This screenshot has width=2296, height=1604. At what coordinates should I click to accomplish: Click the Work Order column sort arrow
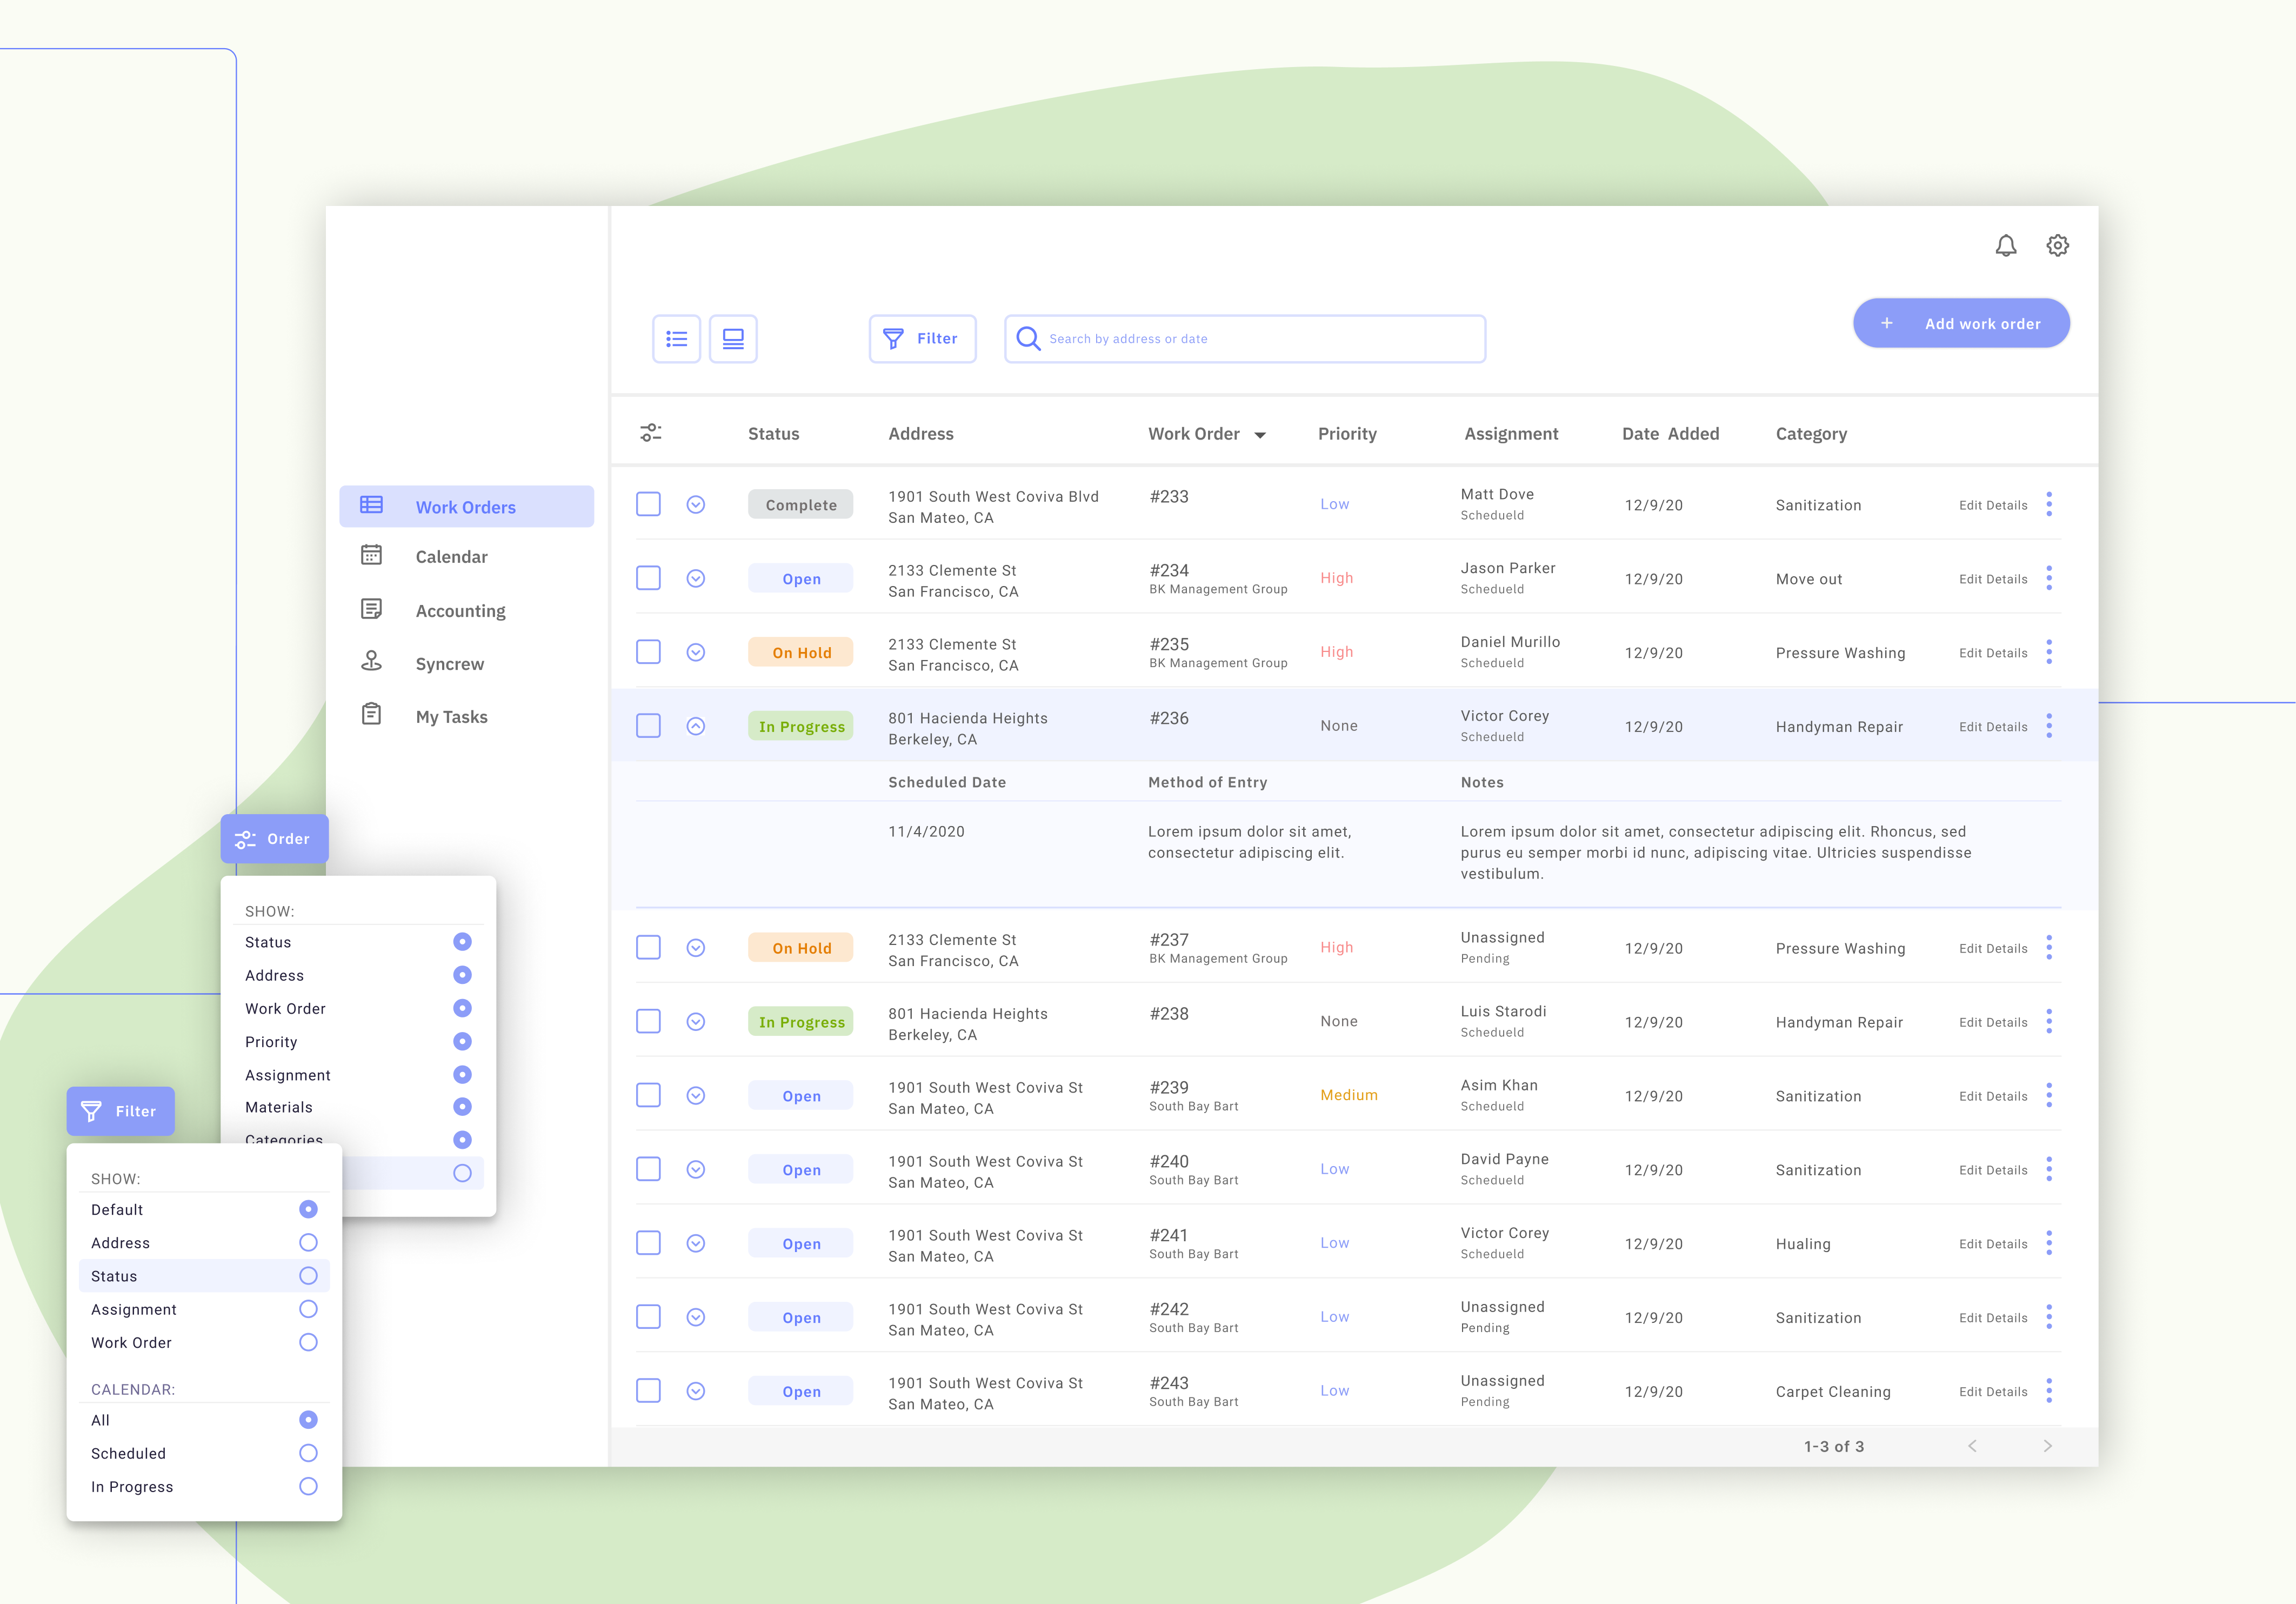point(1260,435)
